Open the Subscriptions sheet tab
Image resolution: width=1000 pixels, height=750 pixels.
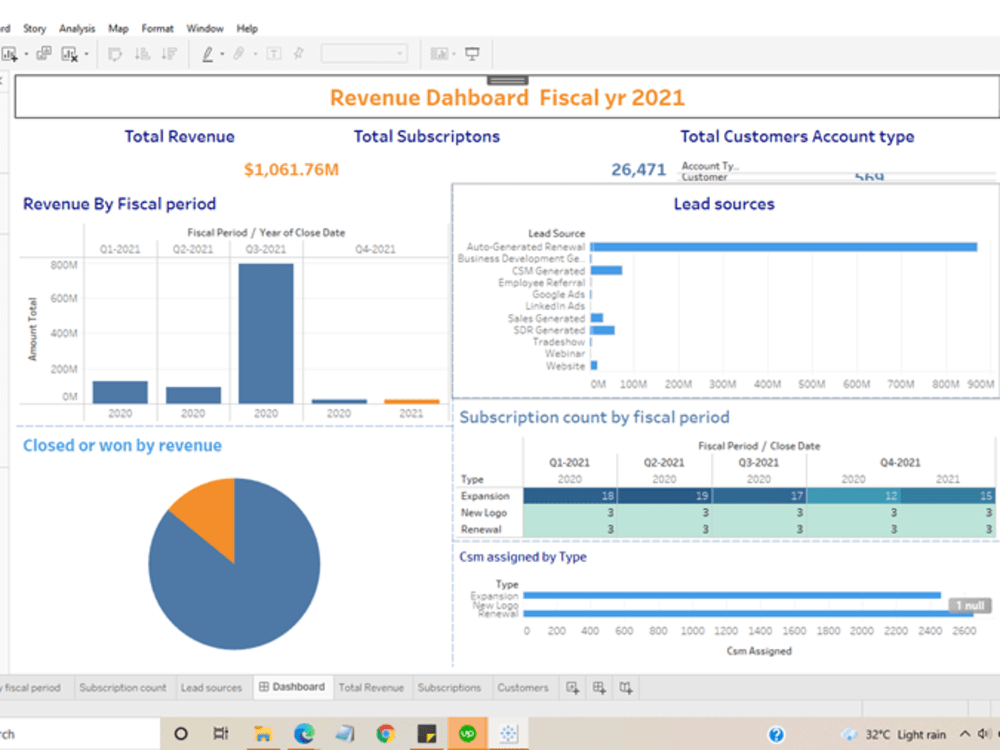click(x=449, y=687)
